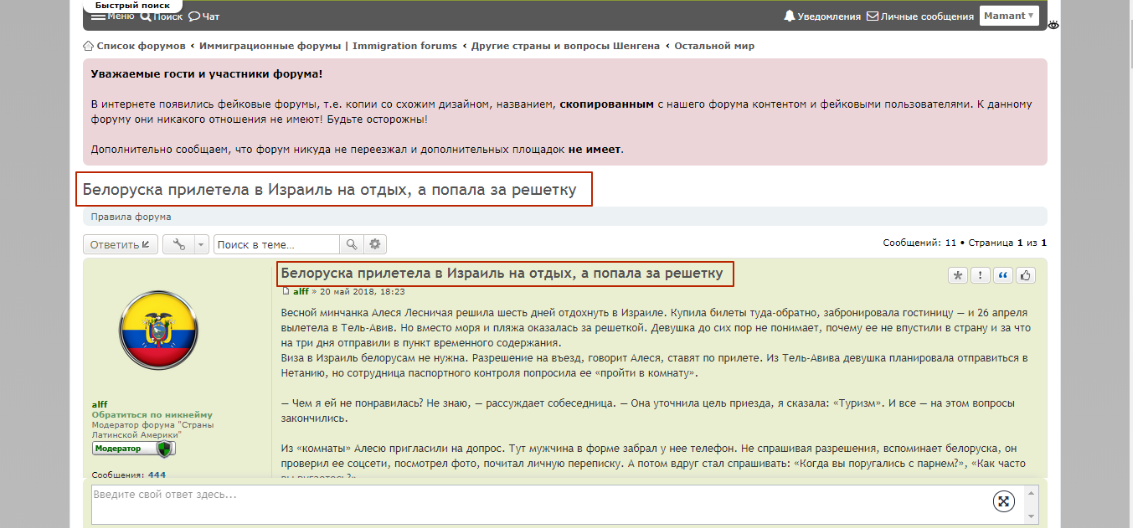Open the Меню hamburger menu
The width and height of the screenshot is (1133, 528).
point(112,16)
